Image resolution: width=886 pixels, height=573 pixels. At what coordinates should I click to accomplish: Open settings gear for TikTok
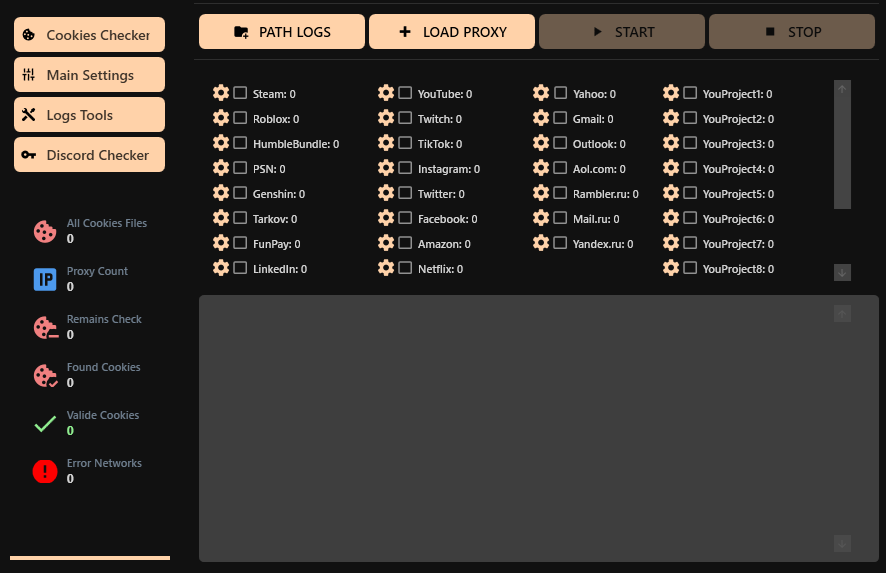[x=386, y=142]
